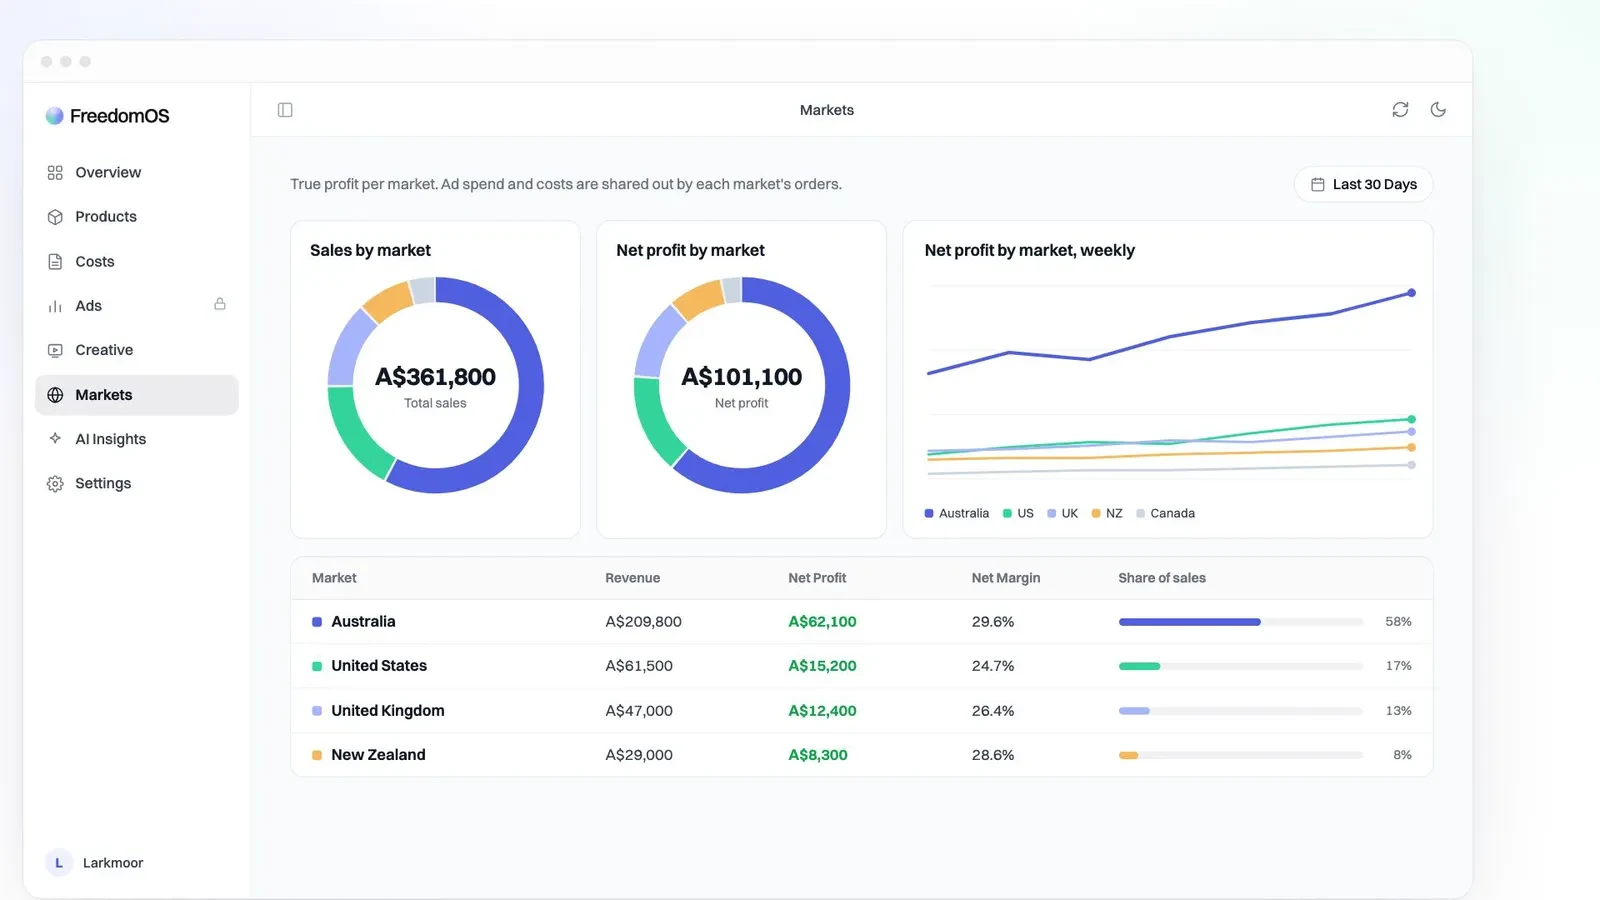Sort the table by Revenue header
1600x900 pixels.
point(632,578)
